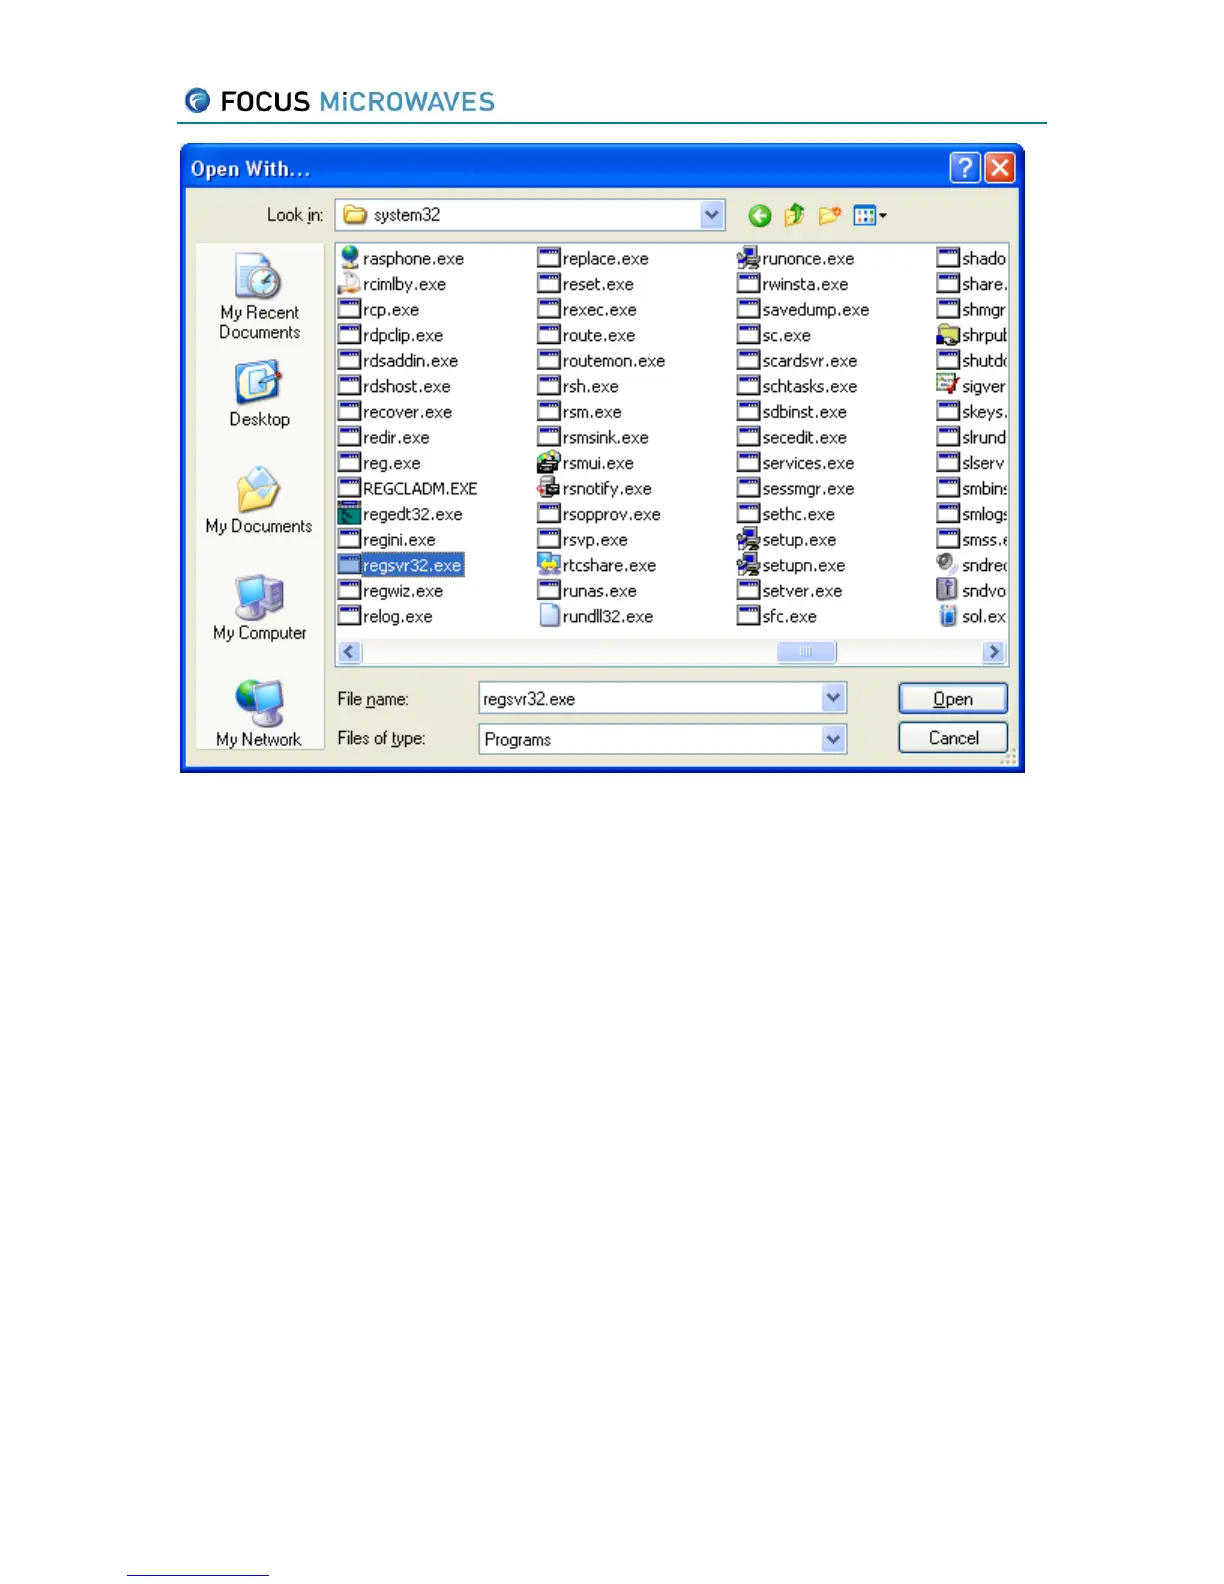Image resolution: width=1224 pixels, height=1584 pixels.
Task: Click the help question mark button
Action: [964, 168]
